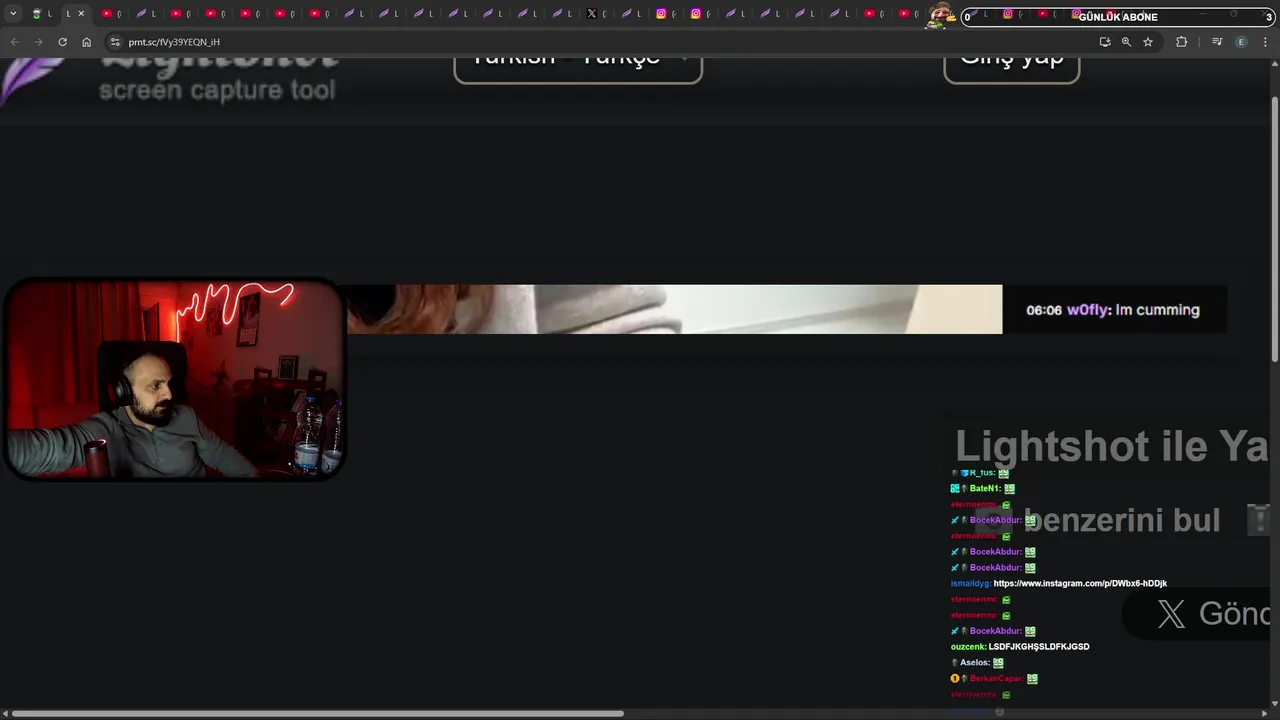Click the Giriş yap login button
Viewport: 1280px width, 720px height.
tap(1011, 67)
